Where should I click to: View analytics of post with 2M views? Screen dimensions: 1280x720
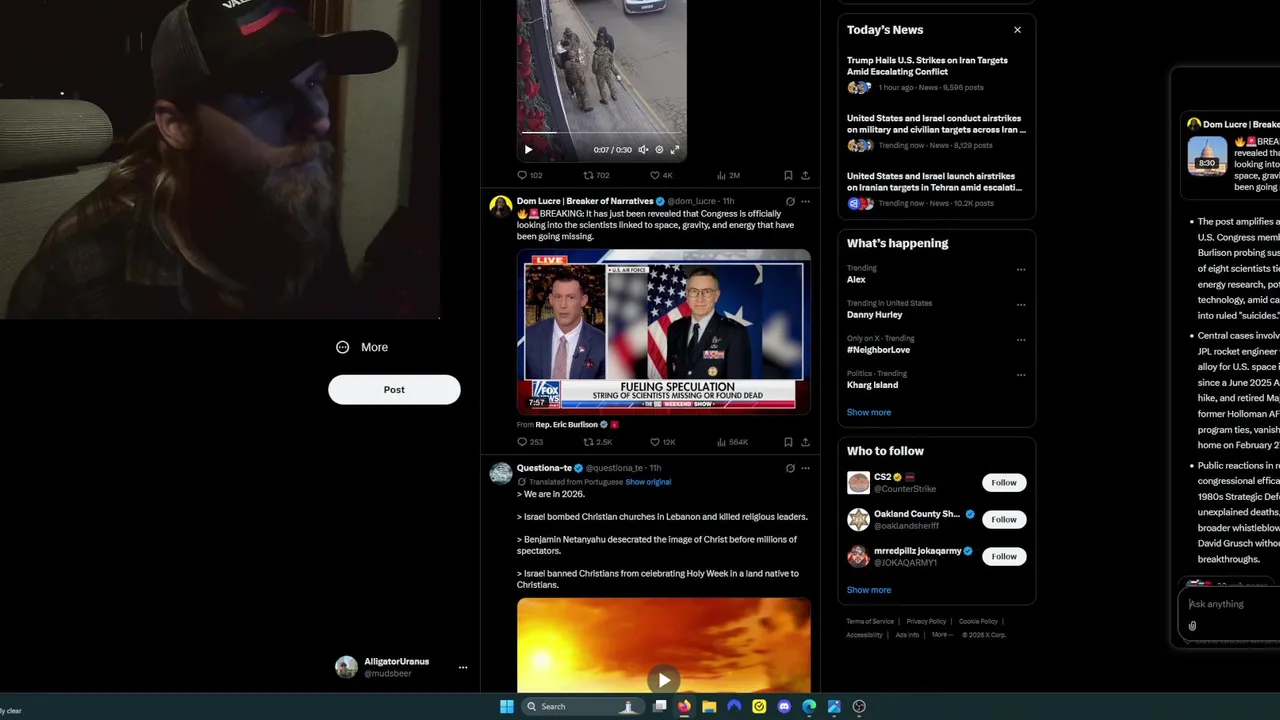click(x=728, y=175)
